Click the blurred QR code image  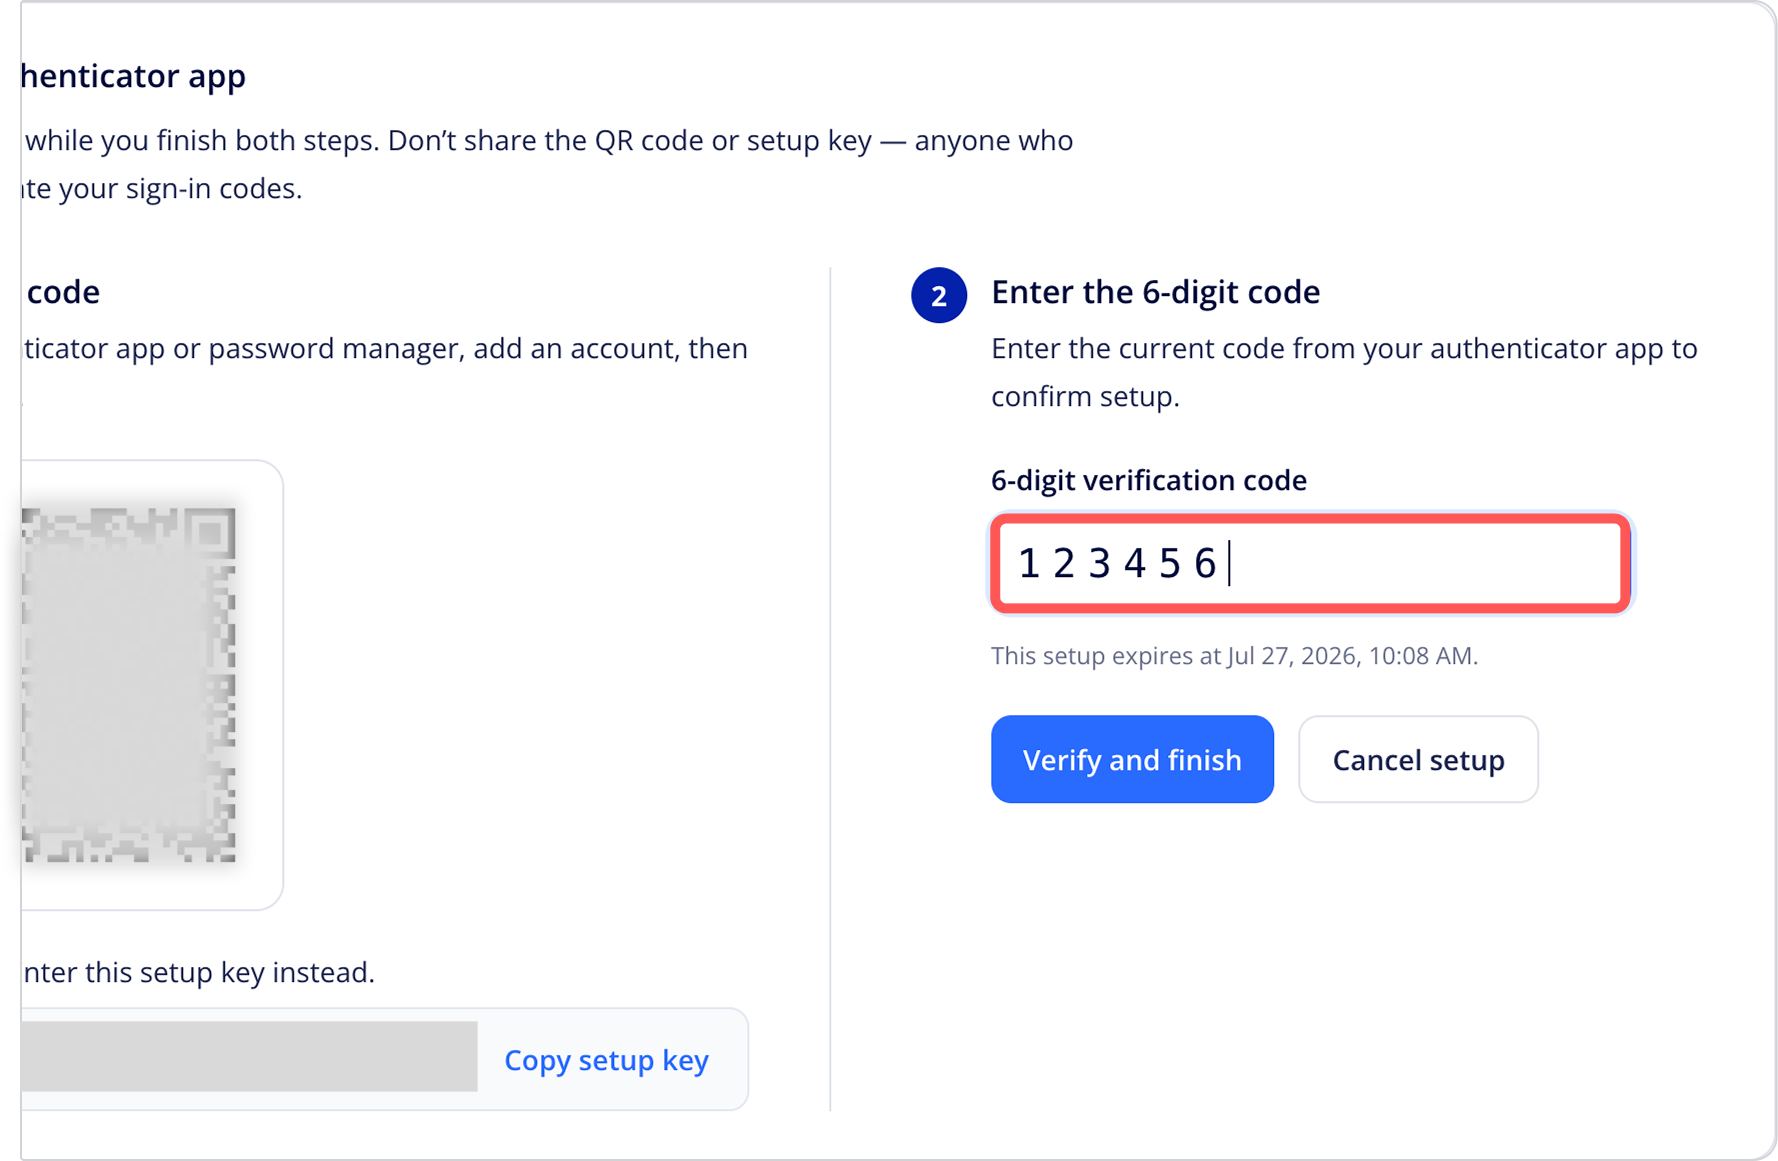click(129, 685)
